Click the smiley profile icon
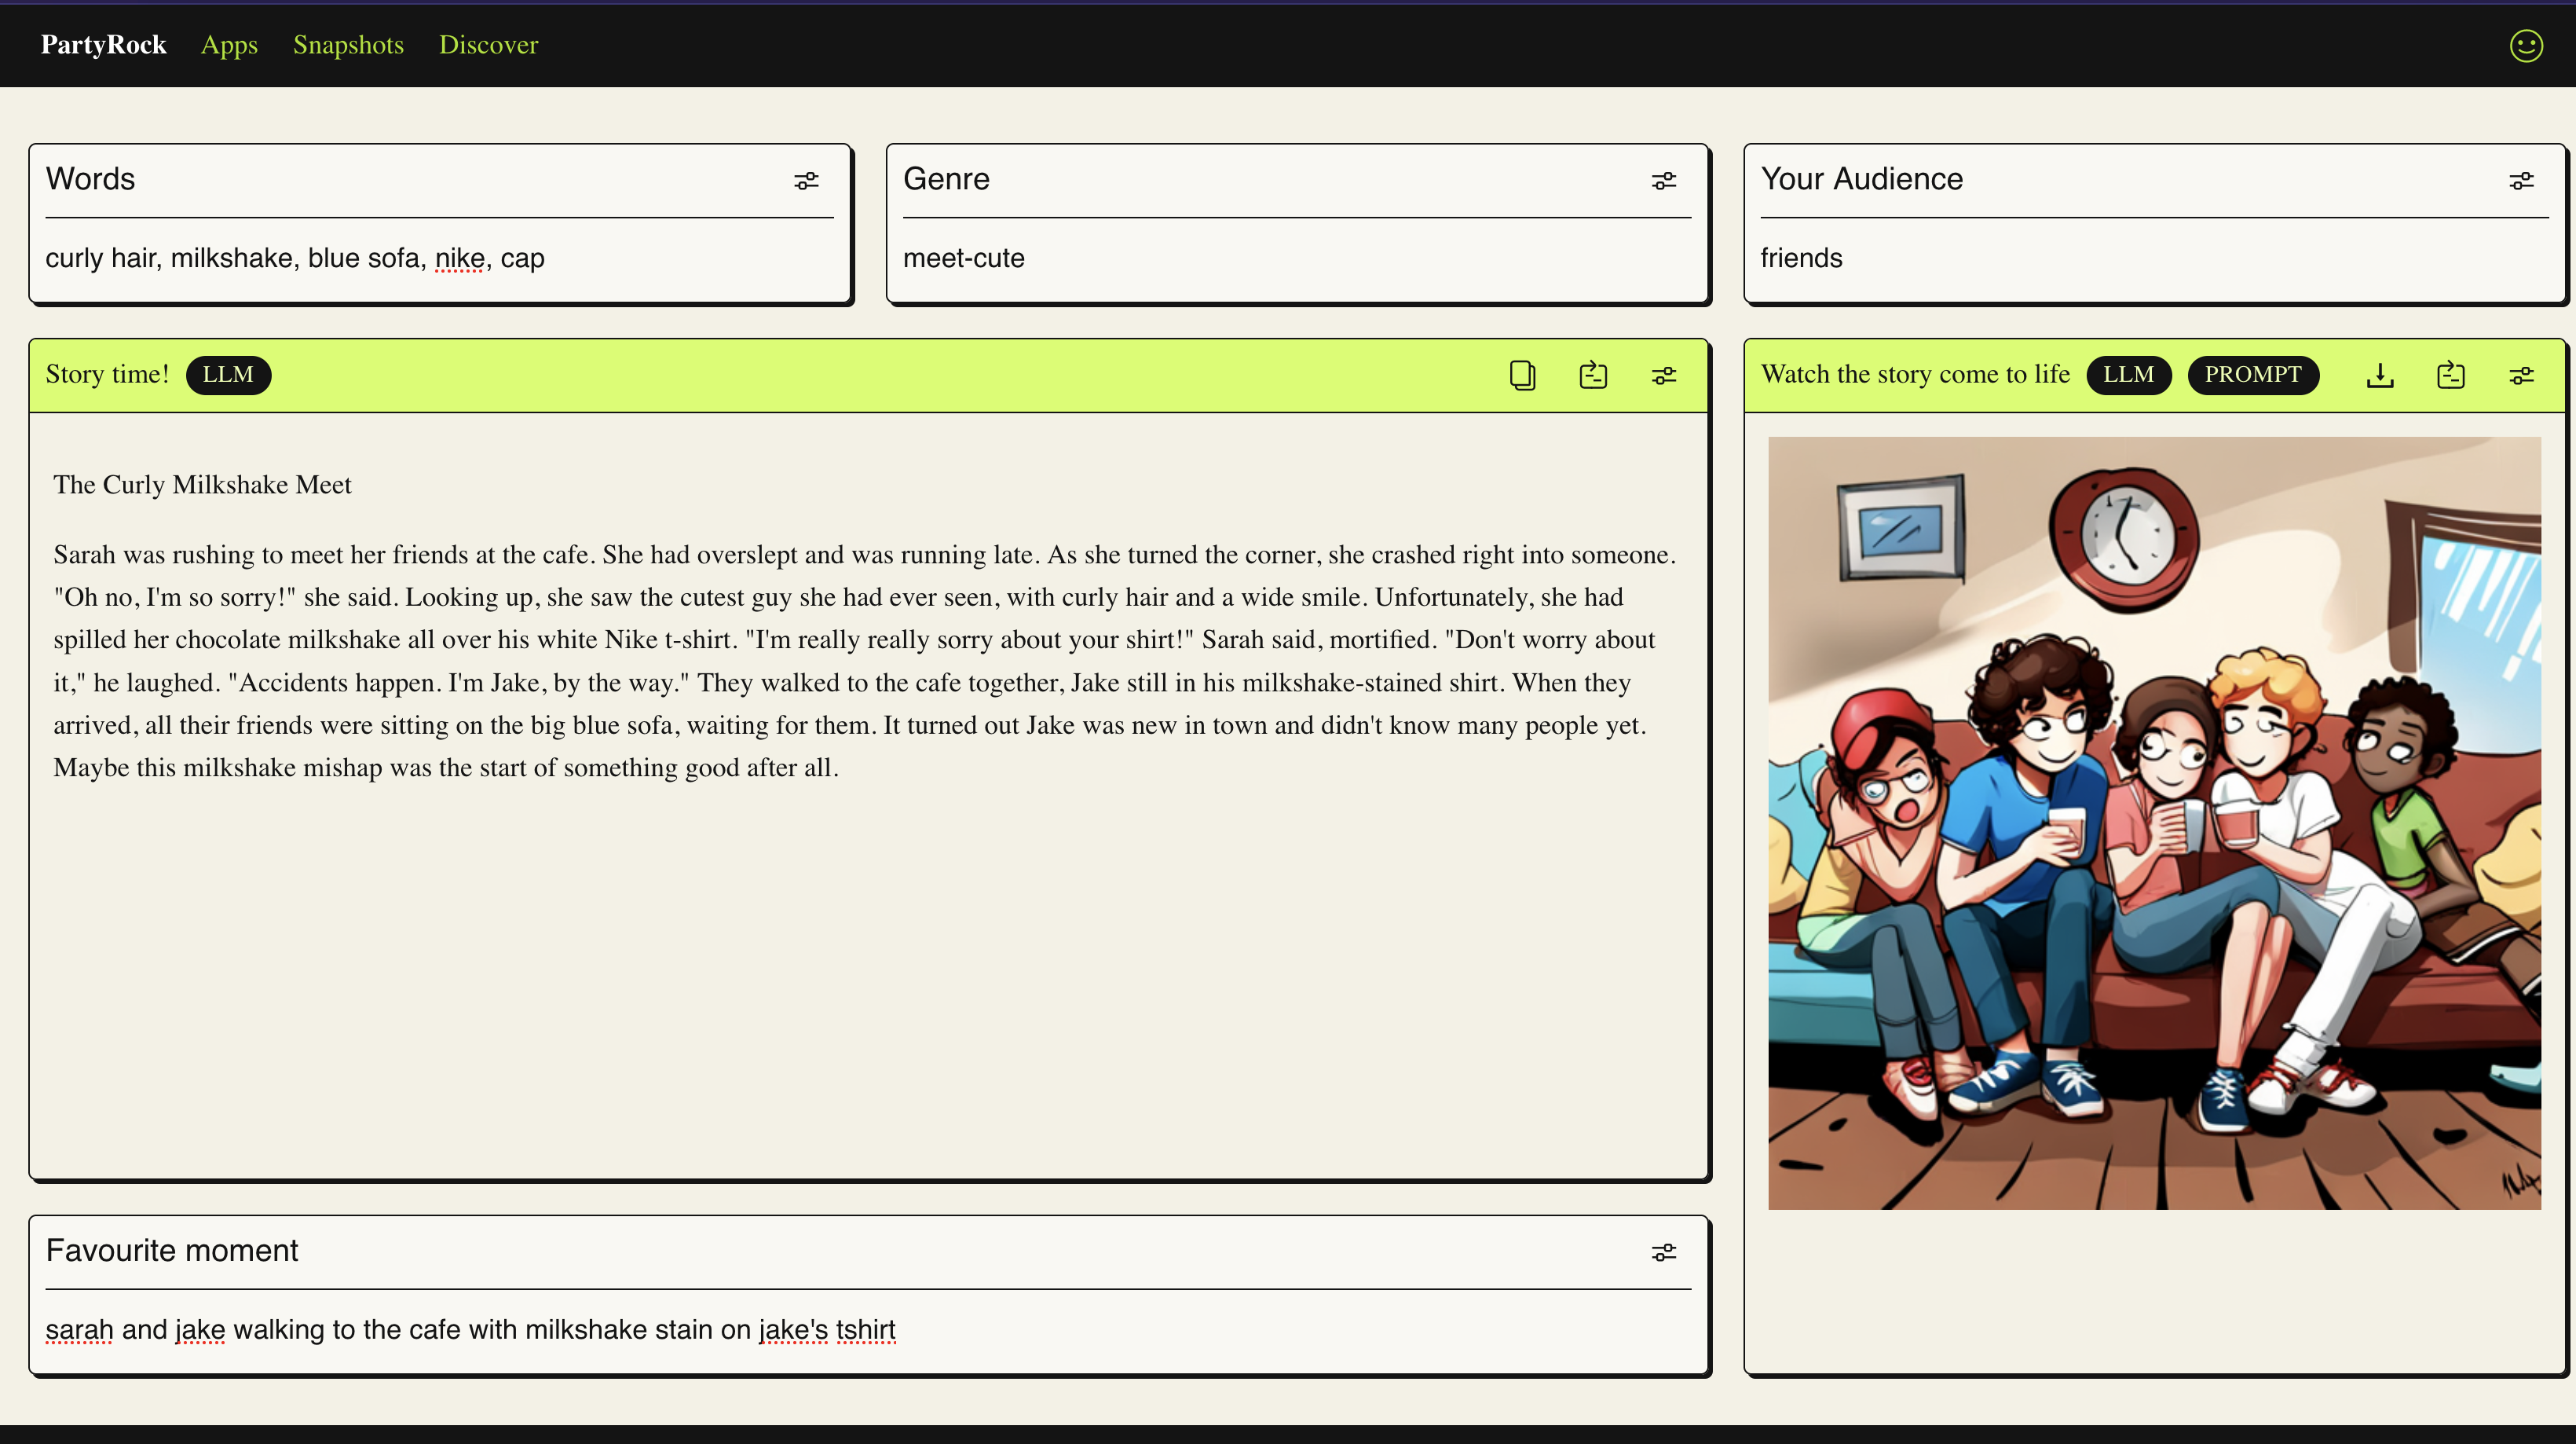This screenshot has width=2576, height=1444. pos(2526,45)
